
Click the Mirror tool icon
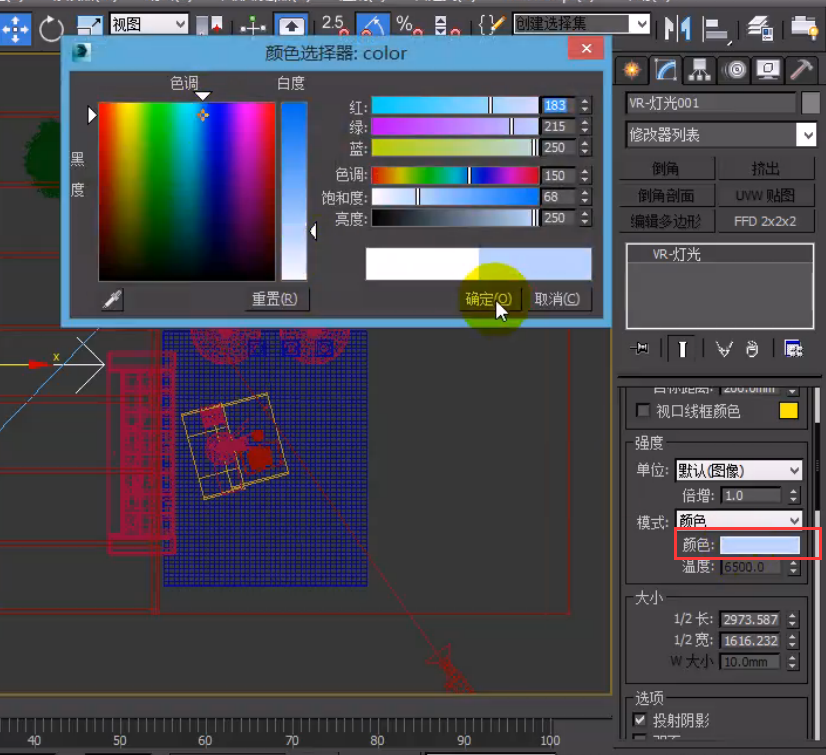pyautogui.click(x=678, y=28)
